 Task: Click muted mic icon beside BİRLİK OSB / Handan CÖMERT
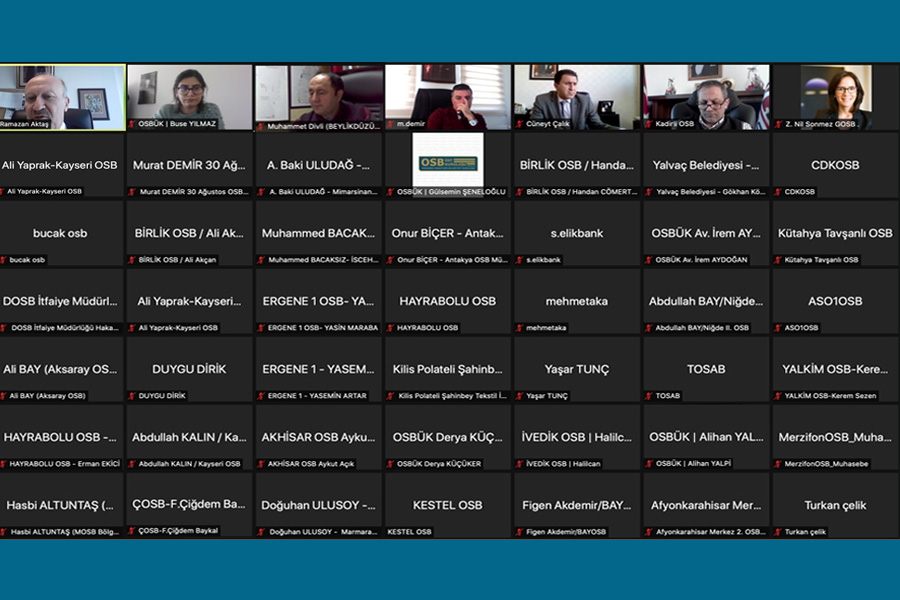[520, 192]
